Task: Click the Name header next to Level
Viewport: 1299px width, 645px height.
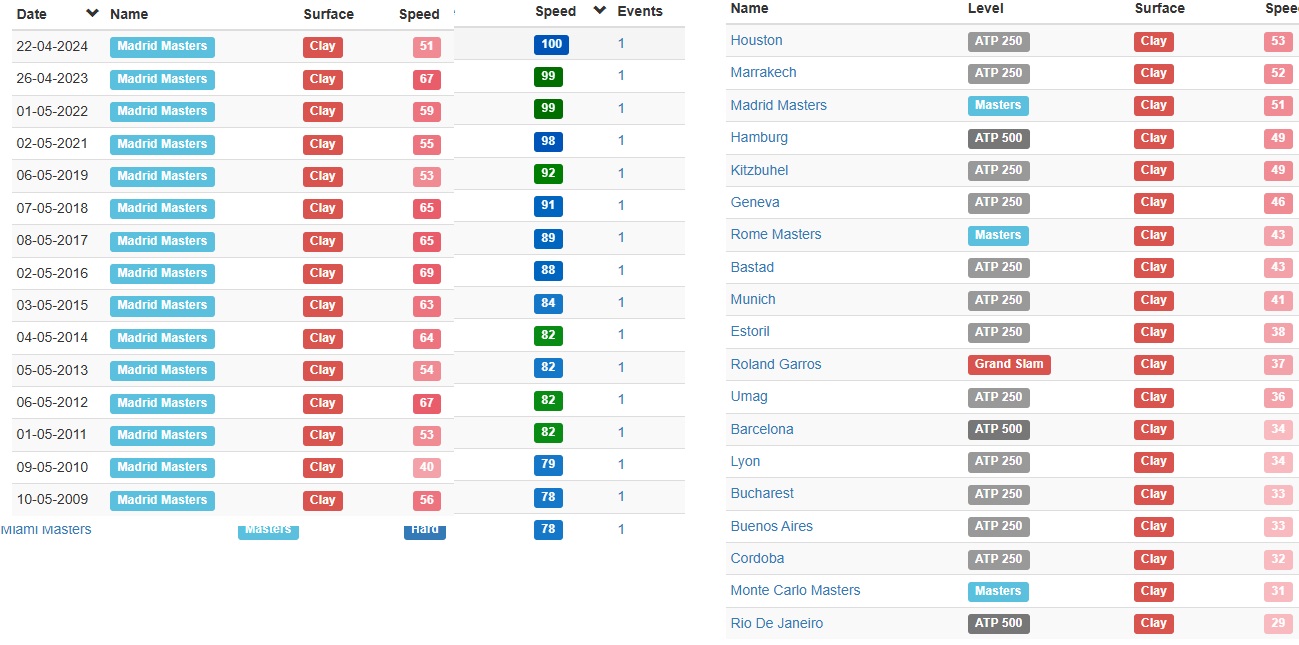Action: [x=750, y=8]
